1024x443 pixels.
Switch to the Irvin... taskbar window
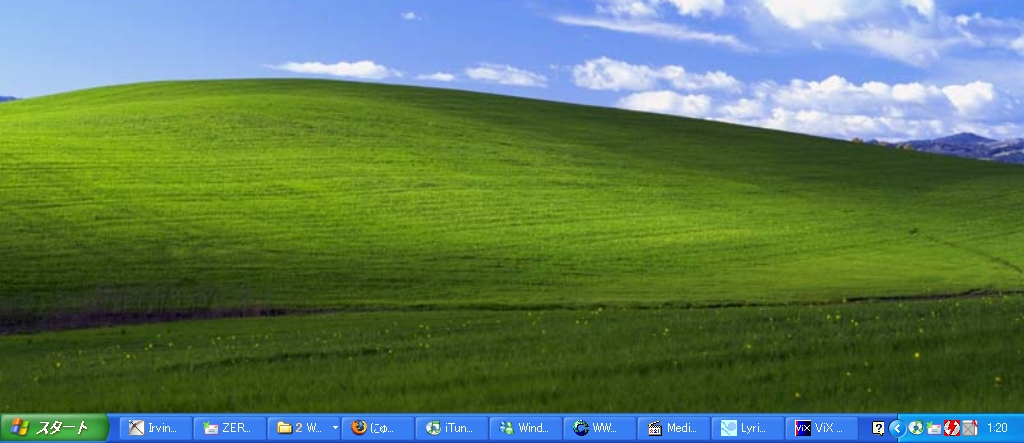point(155,428)
